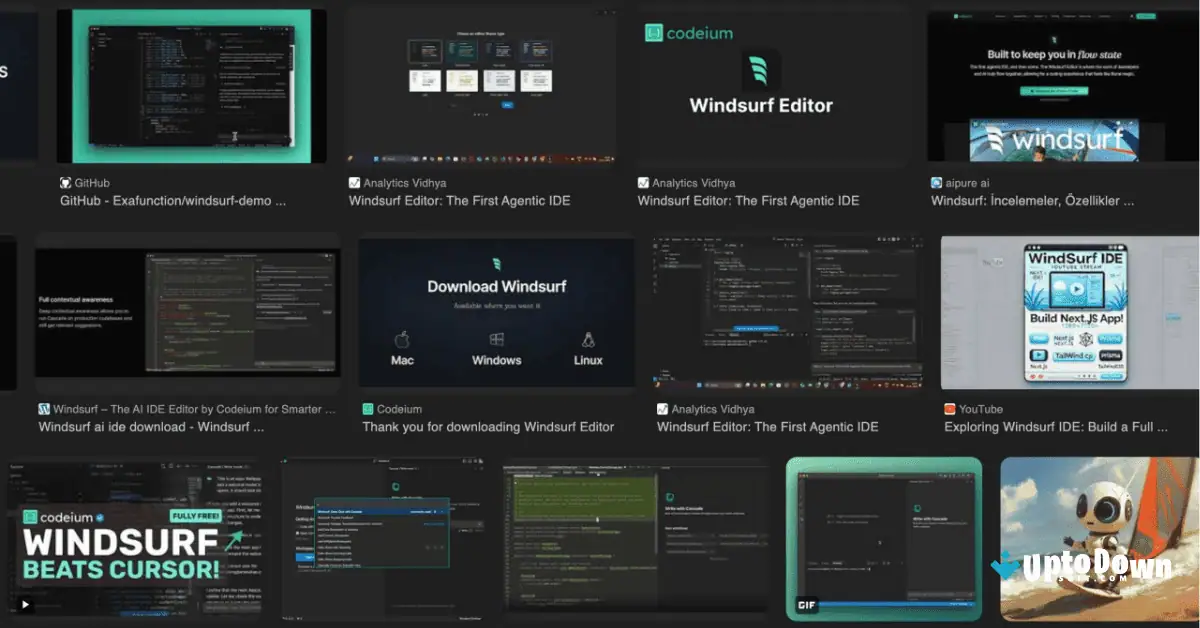The image size is (1200, 628).
Task: Select the Download Windsurf thumbnail
Action: coord(496,311)
